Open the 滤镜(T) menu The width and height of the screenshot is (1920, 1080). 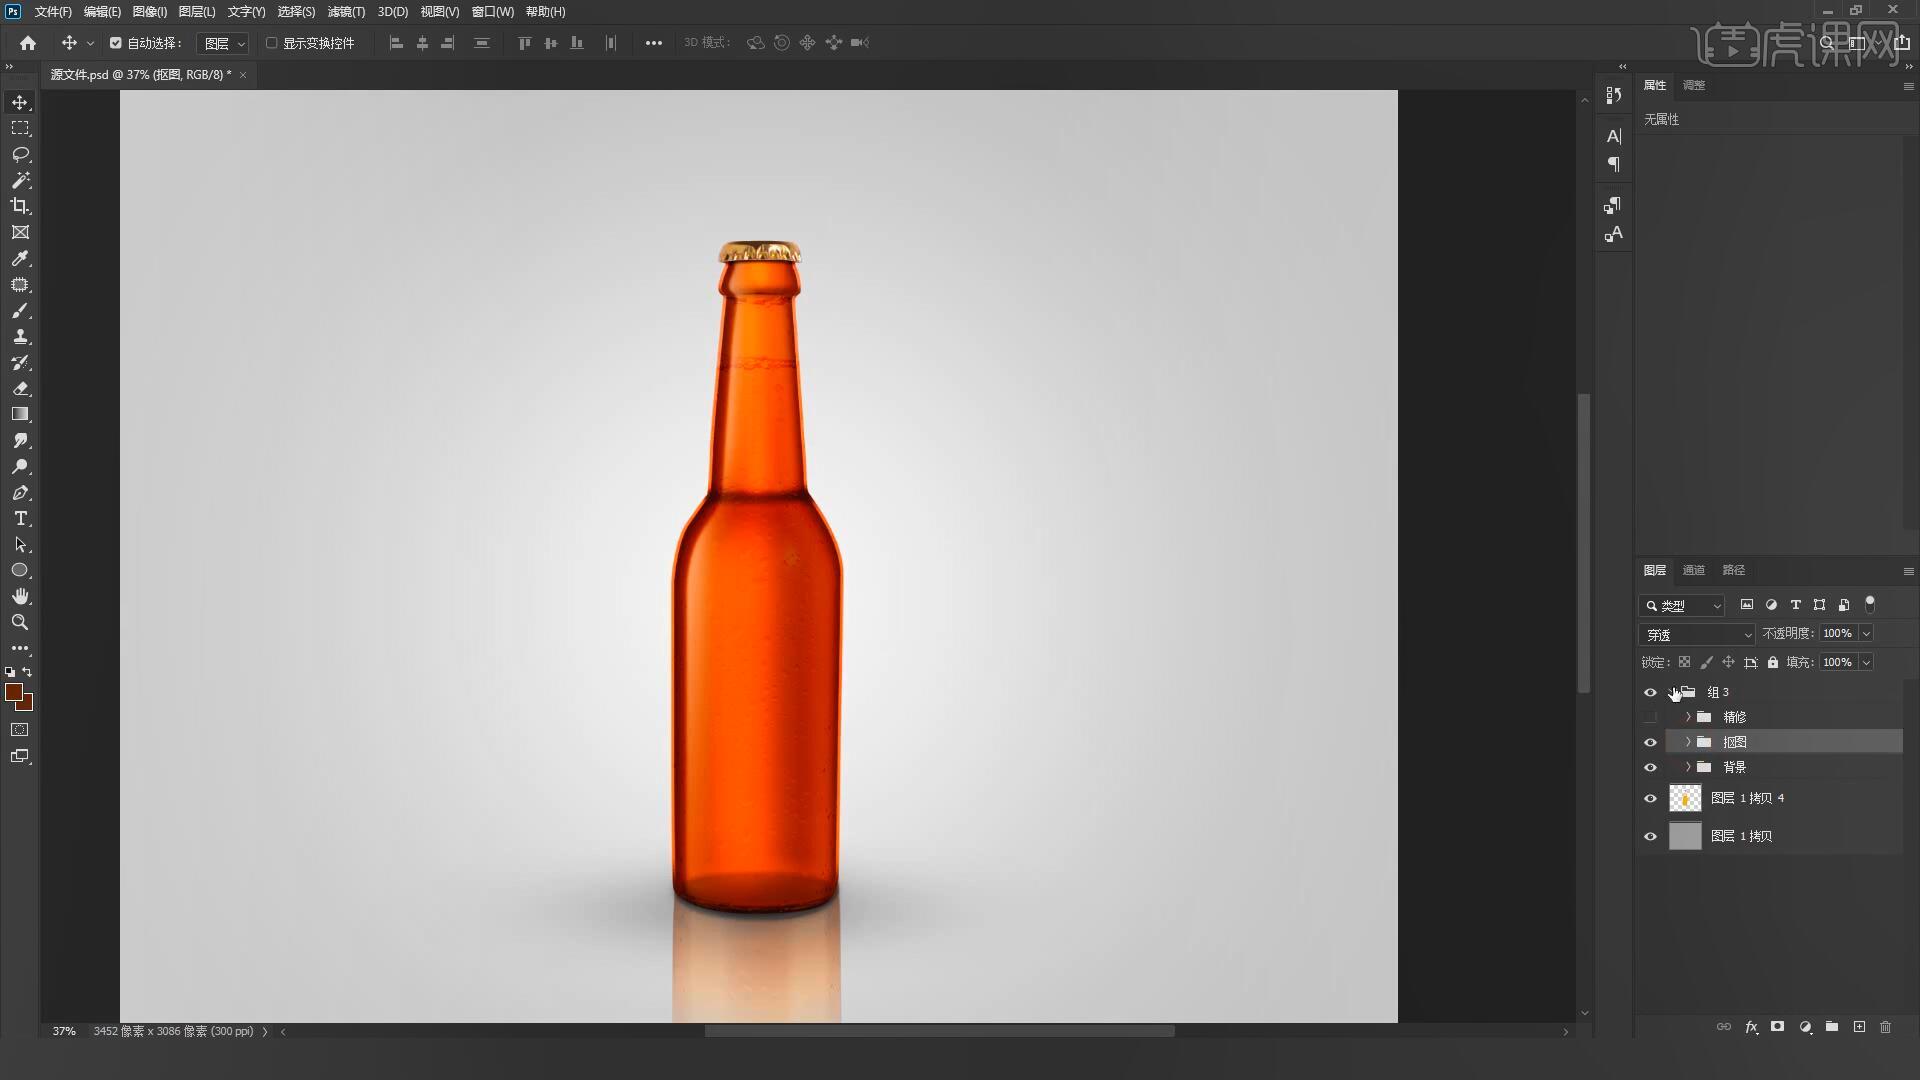[346, 12]
